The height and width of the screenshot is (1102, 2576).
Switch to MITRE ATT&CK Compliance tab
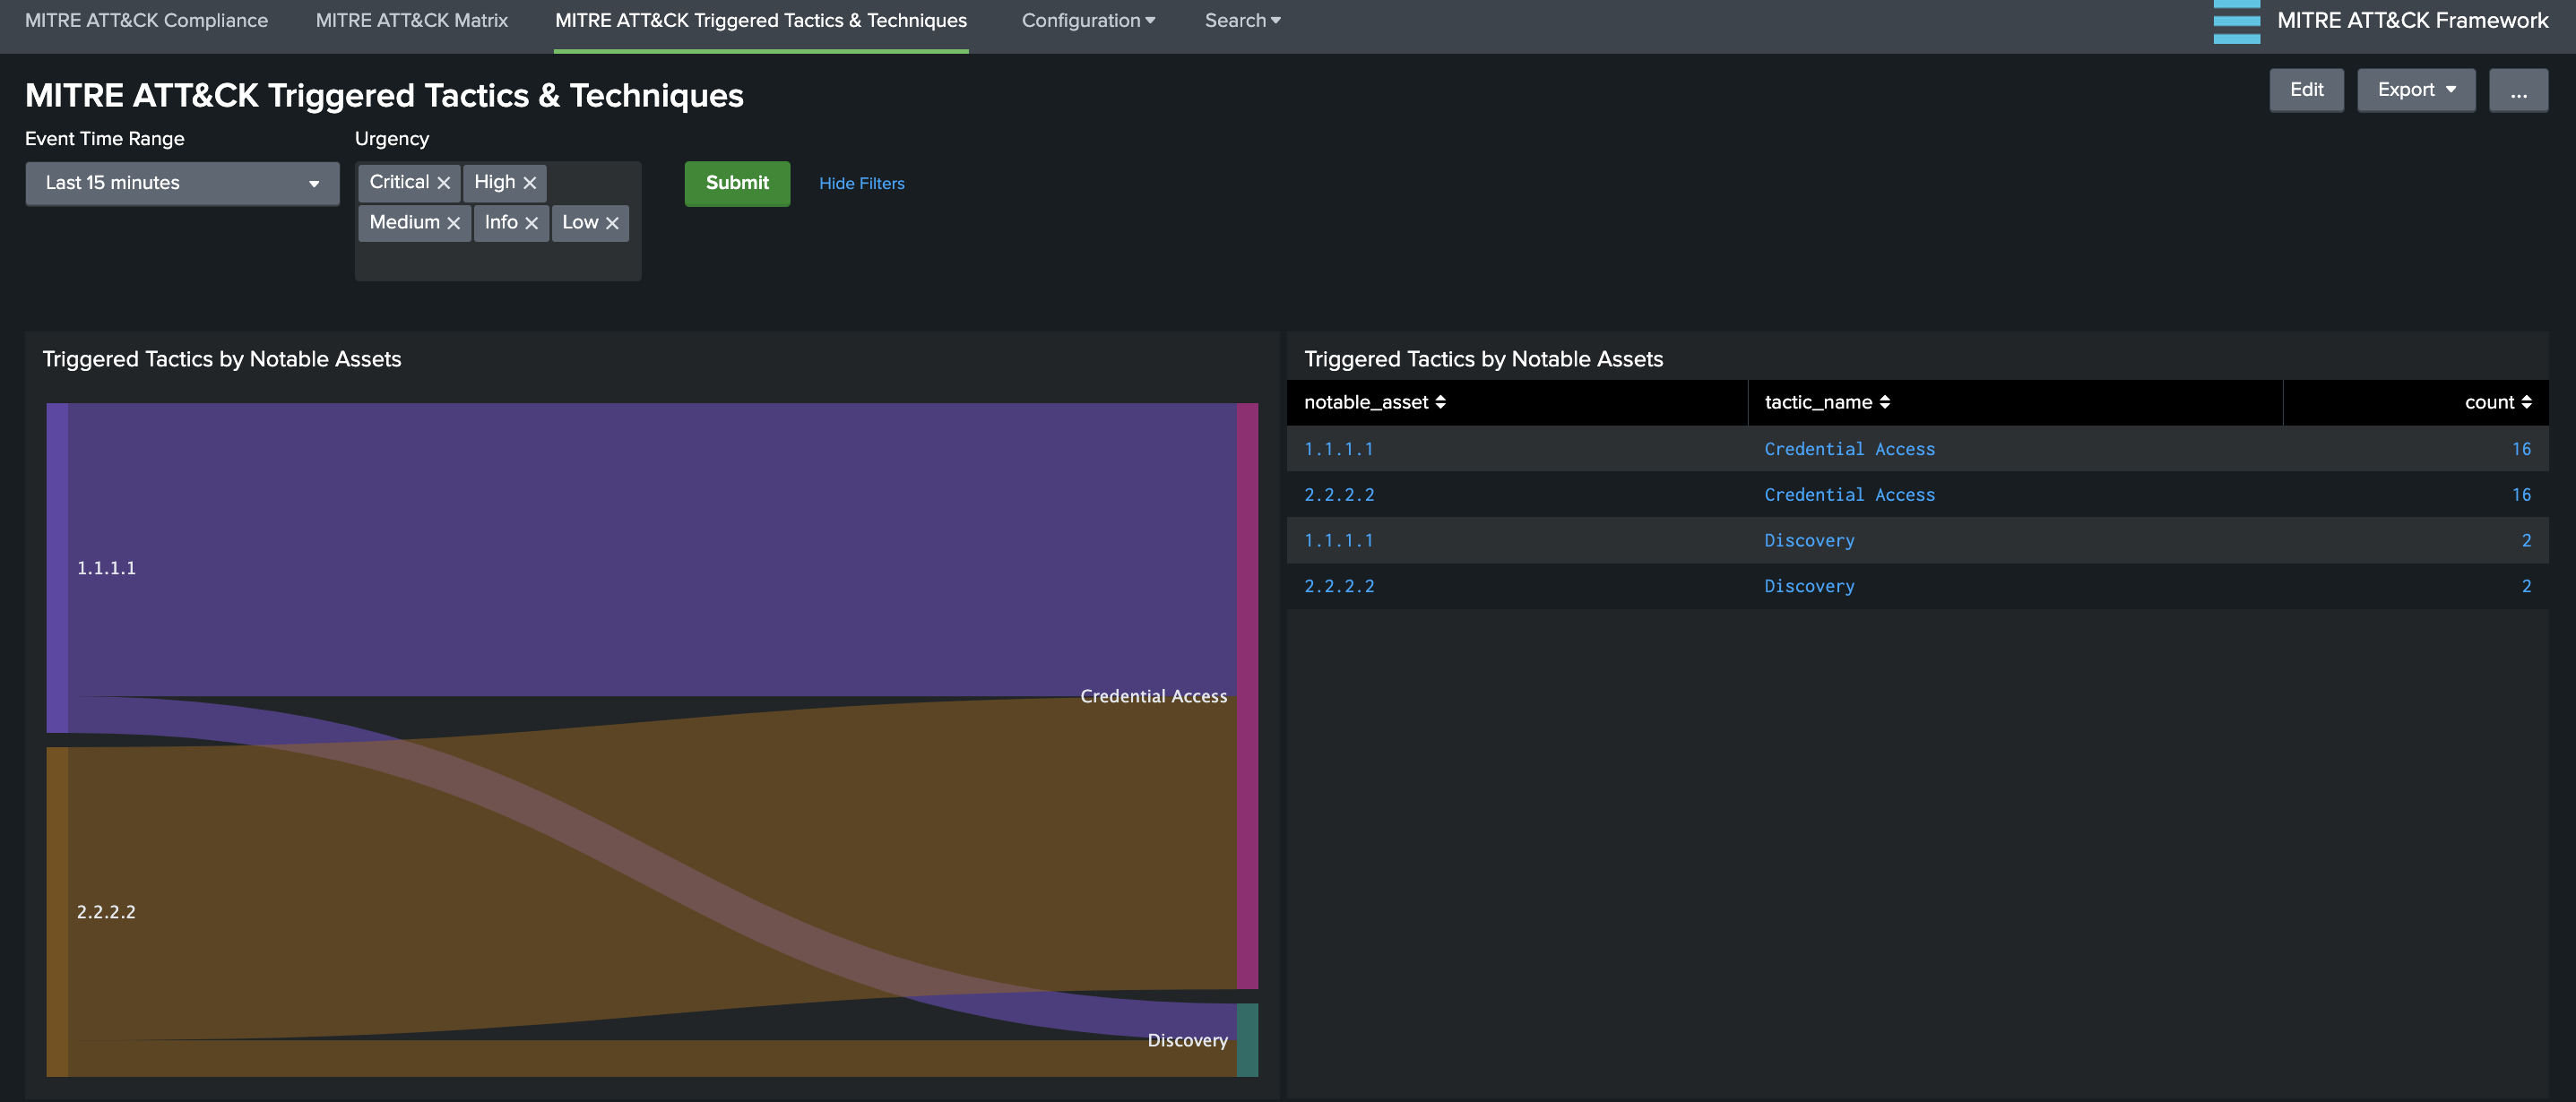tap(146, 21)
